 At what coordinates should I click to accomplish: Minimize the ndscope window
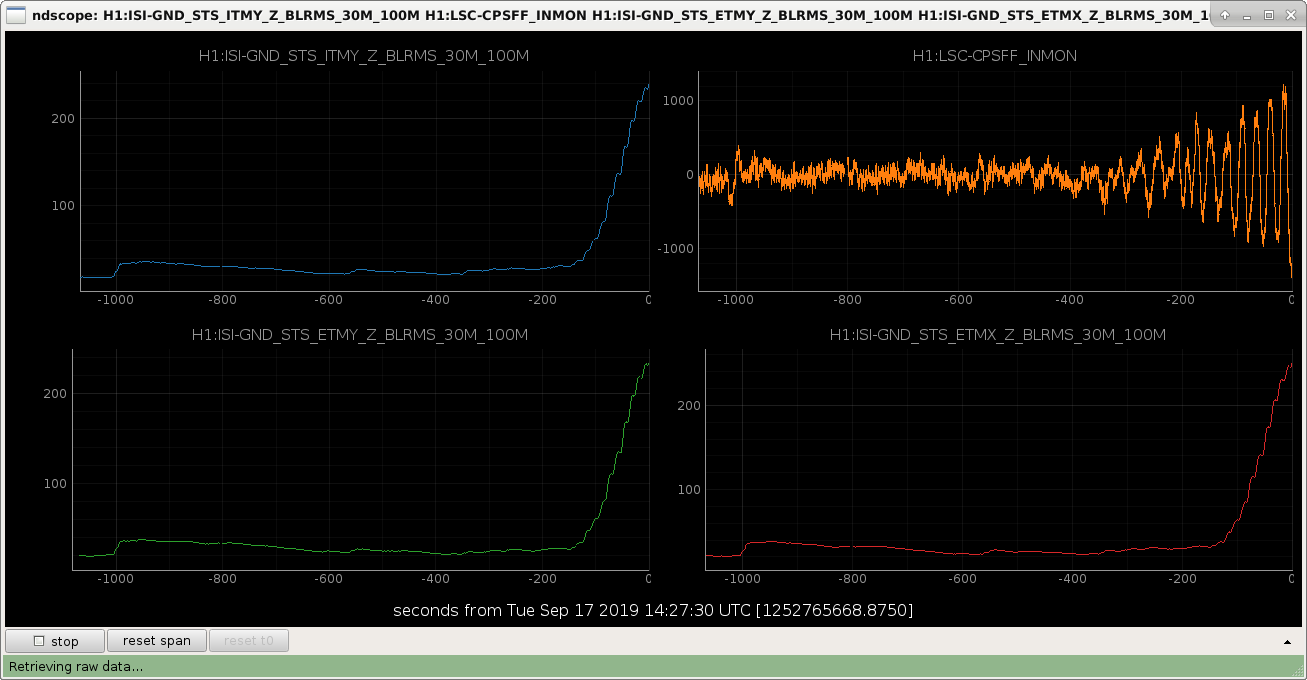(1248, 15)
